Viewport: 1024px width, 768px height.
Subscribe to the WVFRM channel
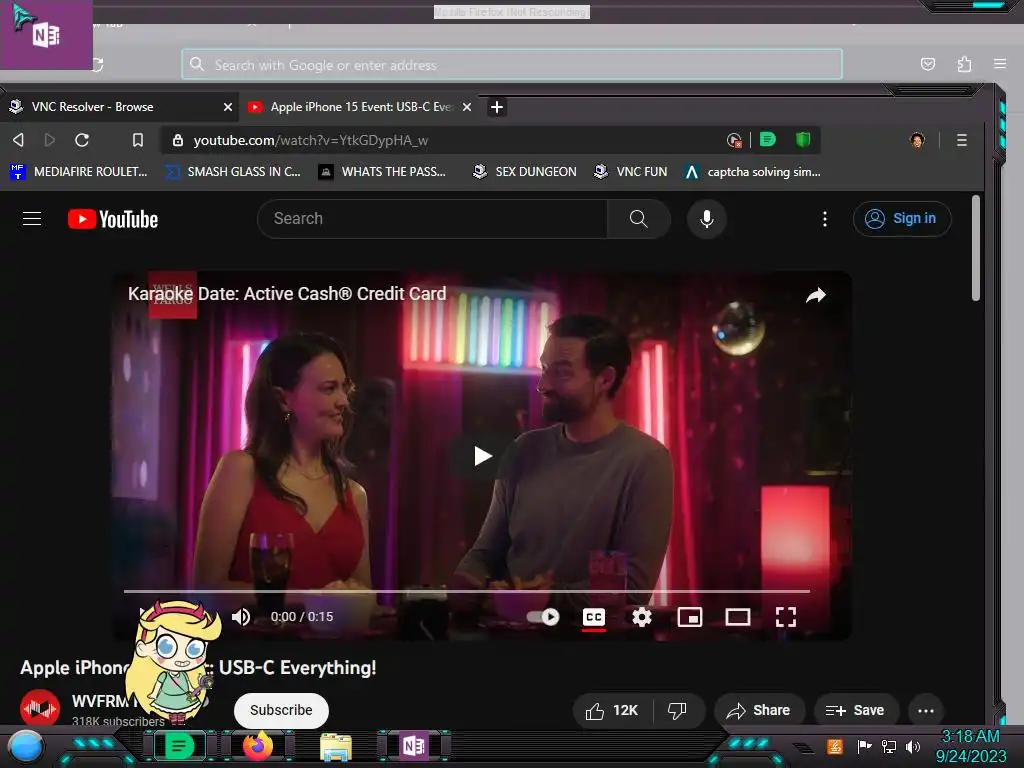click(x=281, y=711)
